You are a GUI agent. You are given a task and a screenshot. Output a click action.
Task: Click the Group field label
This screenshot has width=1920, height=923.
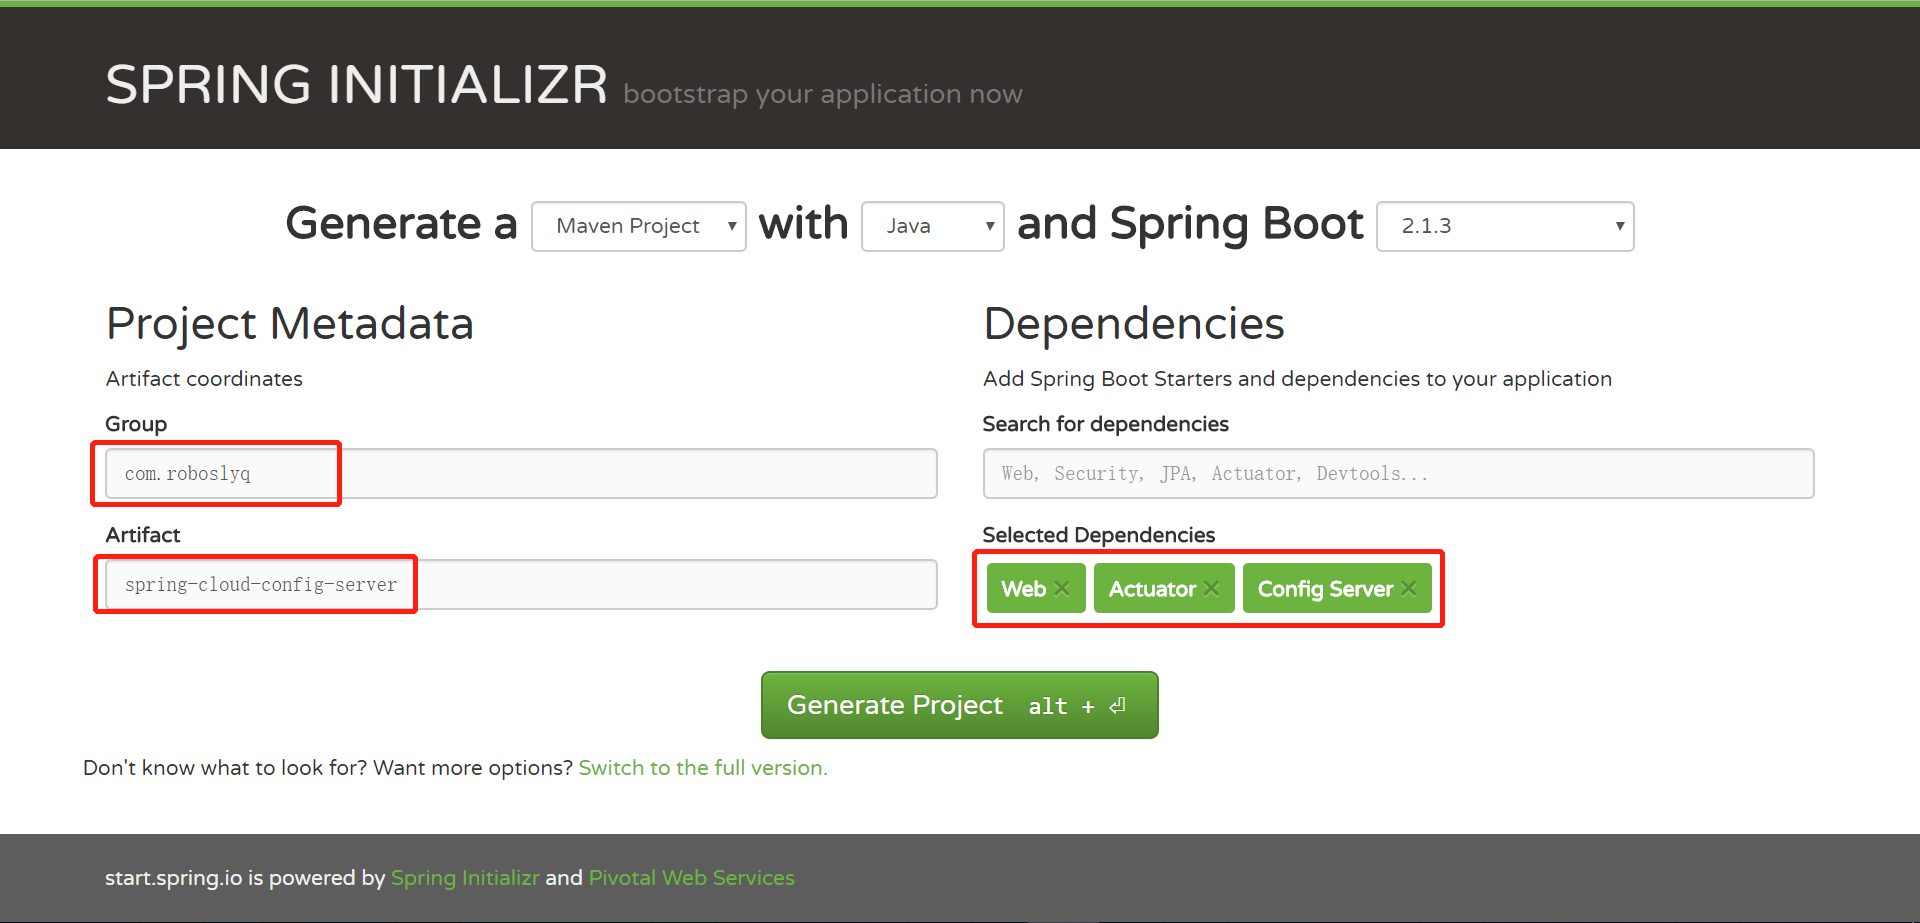(x=136, y=424)
